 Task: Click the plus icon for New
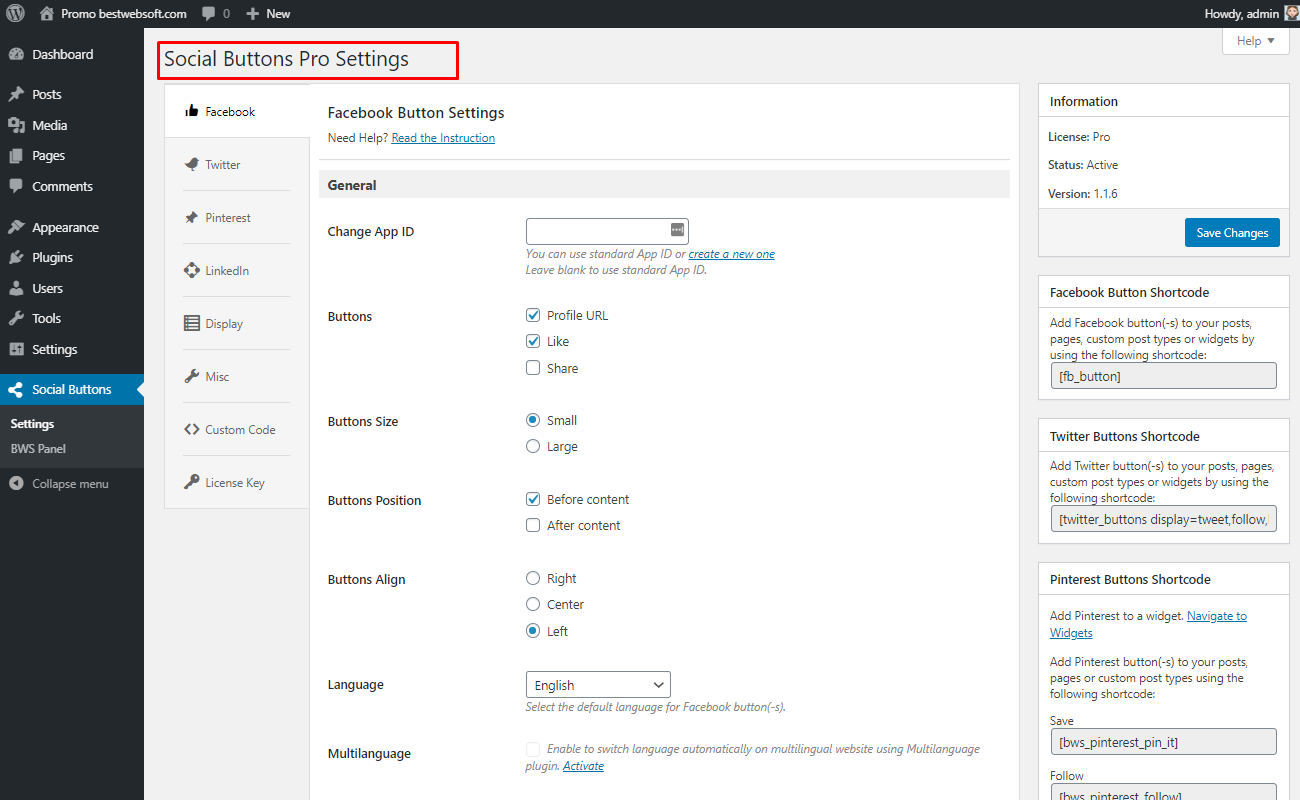coord(252,14)
